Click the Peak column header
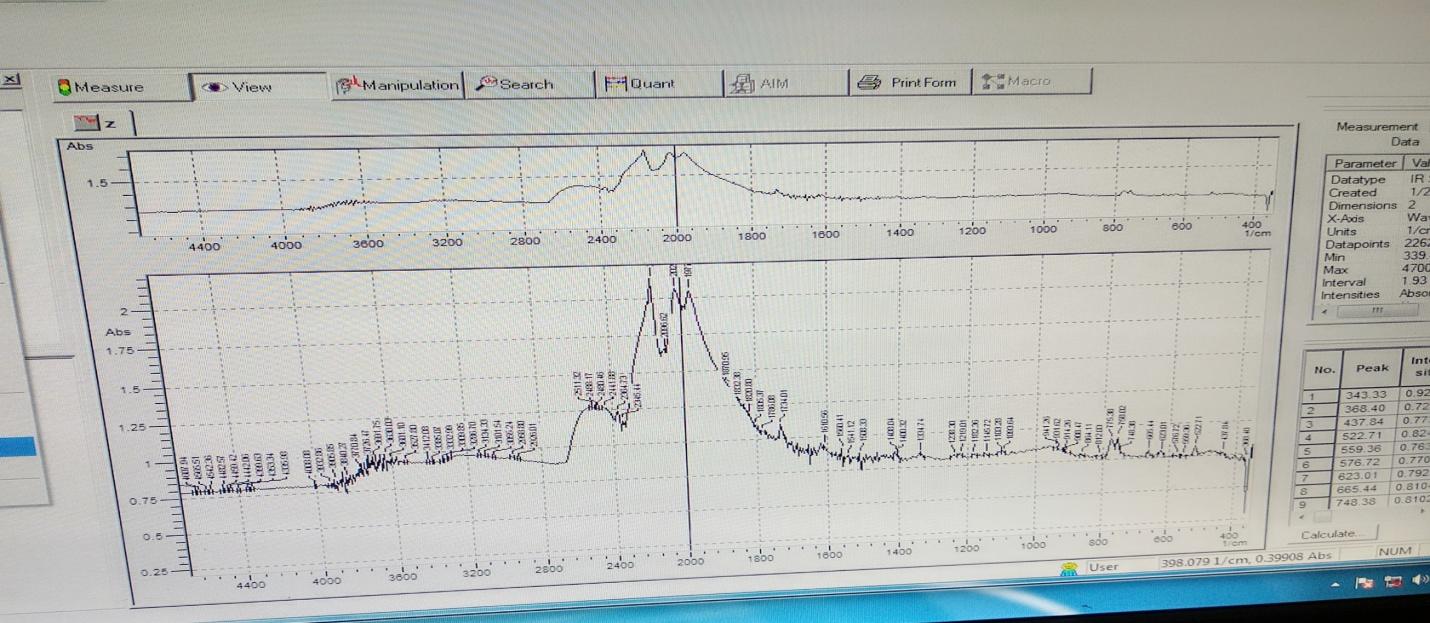The height and width of the screenshot is (623, 1430). click(x=1371, y=368)
